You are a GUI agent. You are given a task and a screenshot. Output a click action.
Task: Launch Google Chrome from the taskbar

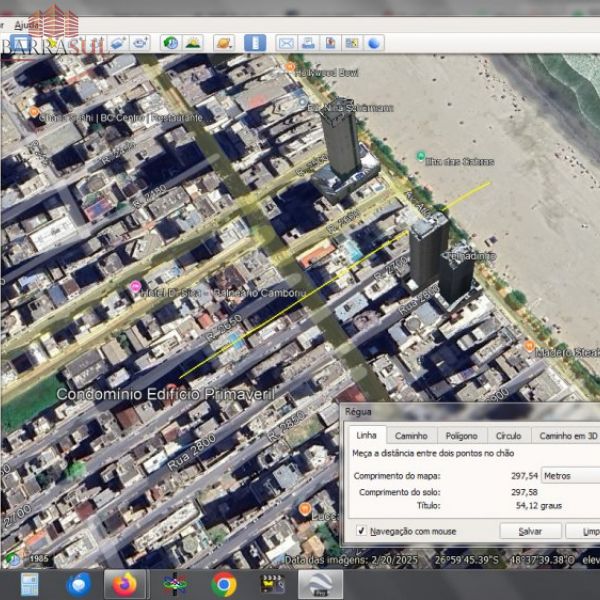coord(224,584)
